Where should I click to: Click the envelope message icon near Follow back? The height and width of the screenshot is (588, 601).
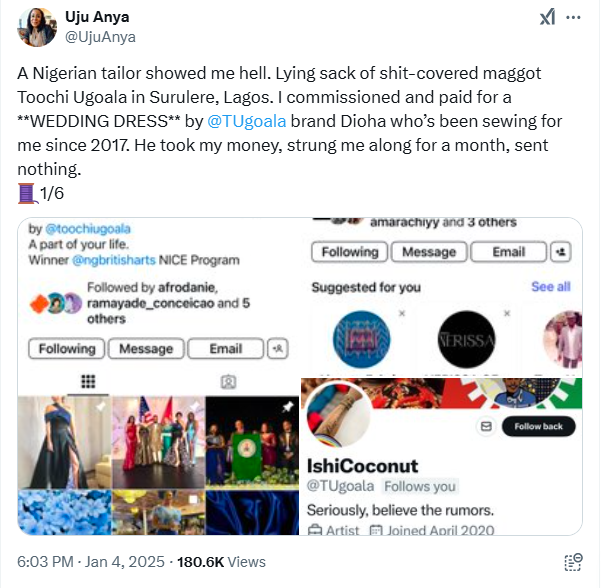tap(485, 426)
